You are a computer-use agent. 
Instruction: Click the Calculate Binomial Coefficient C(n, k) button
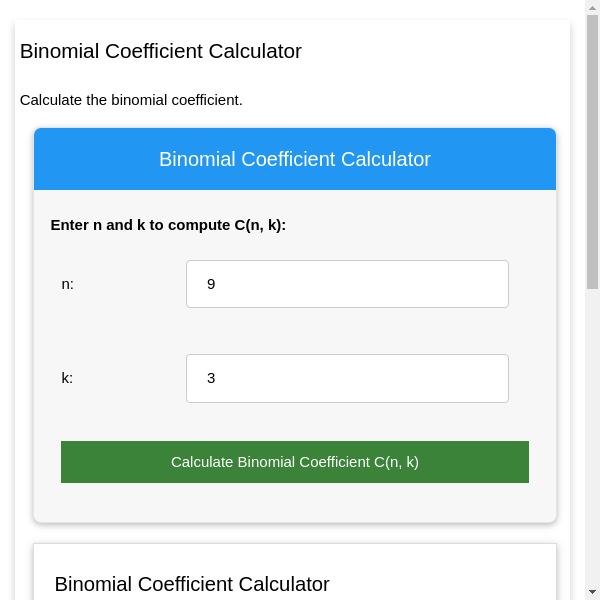click(295, 462)
